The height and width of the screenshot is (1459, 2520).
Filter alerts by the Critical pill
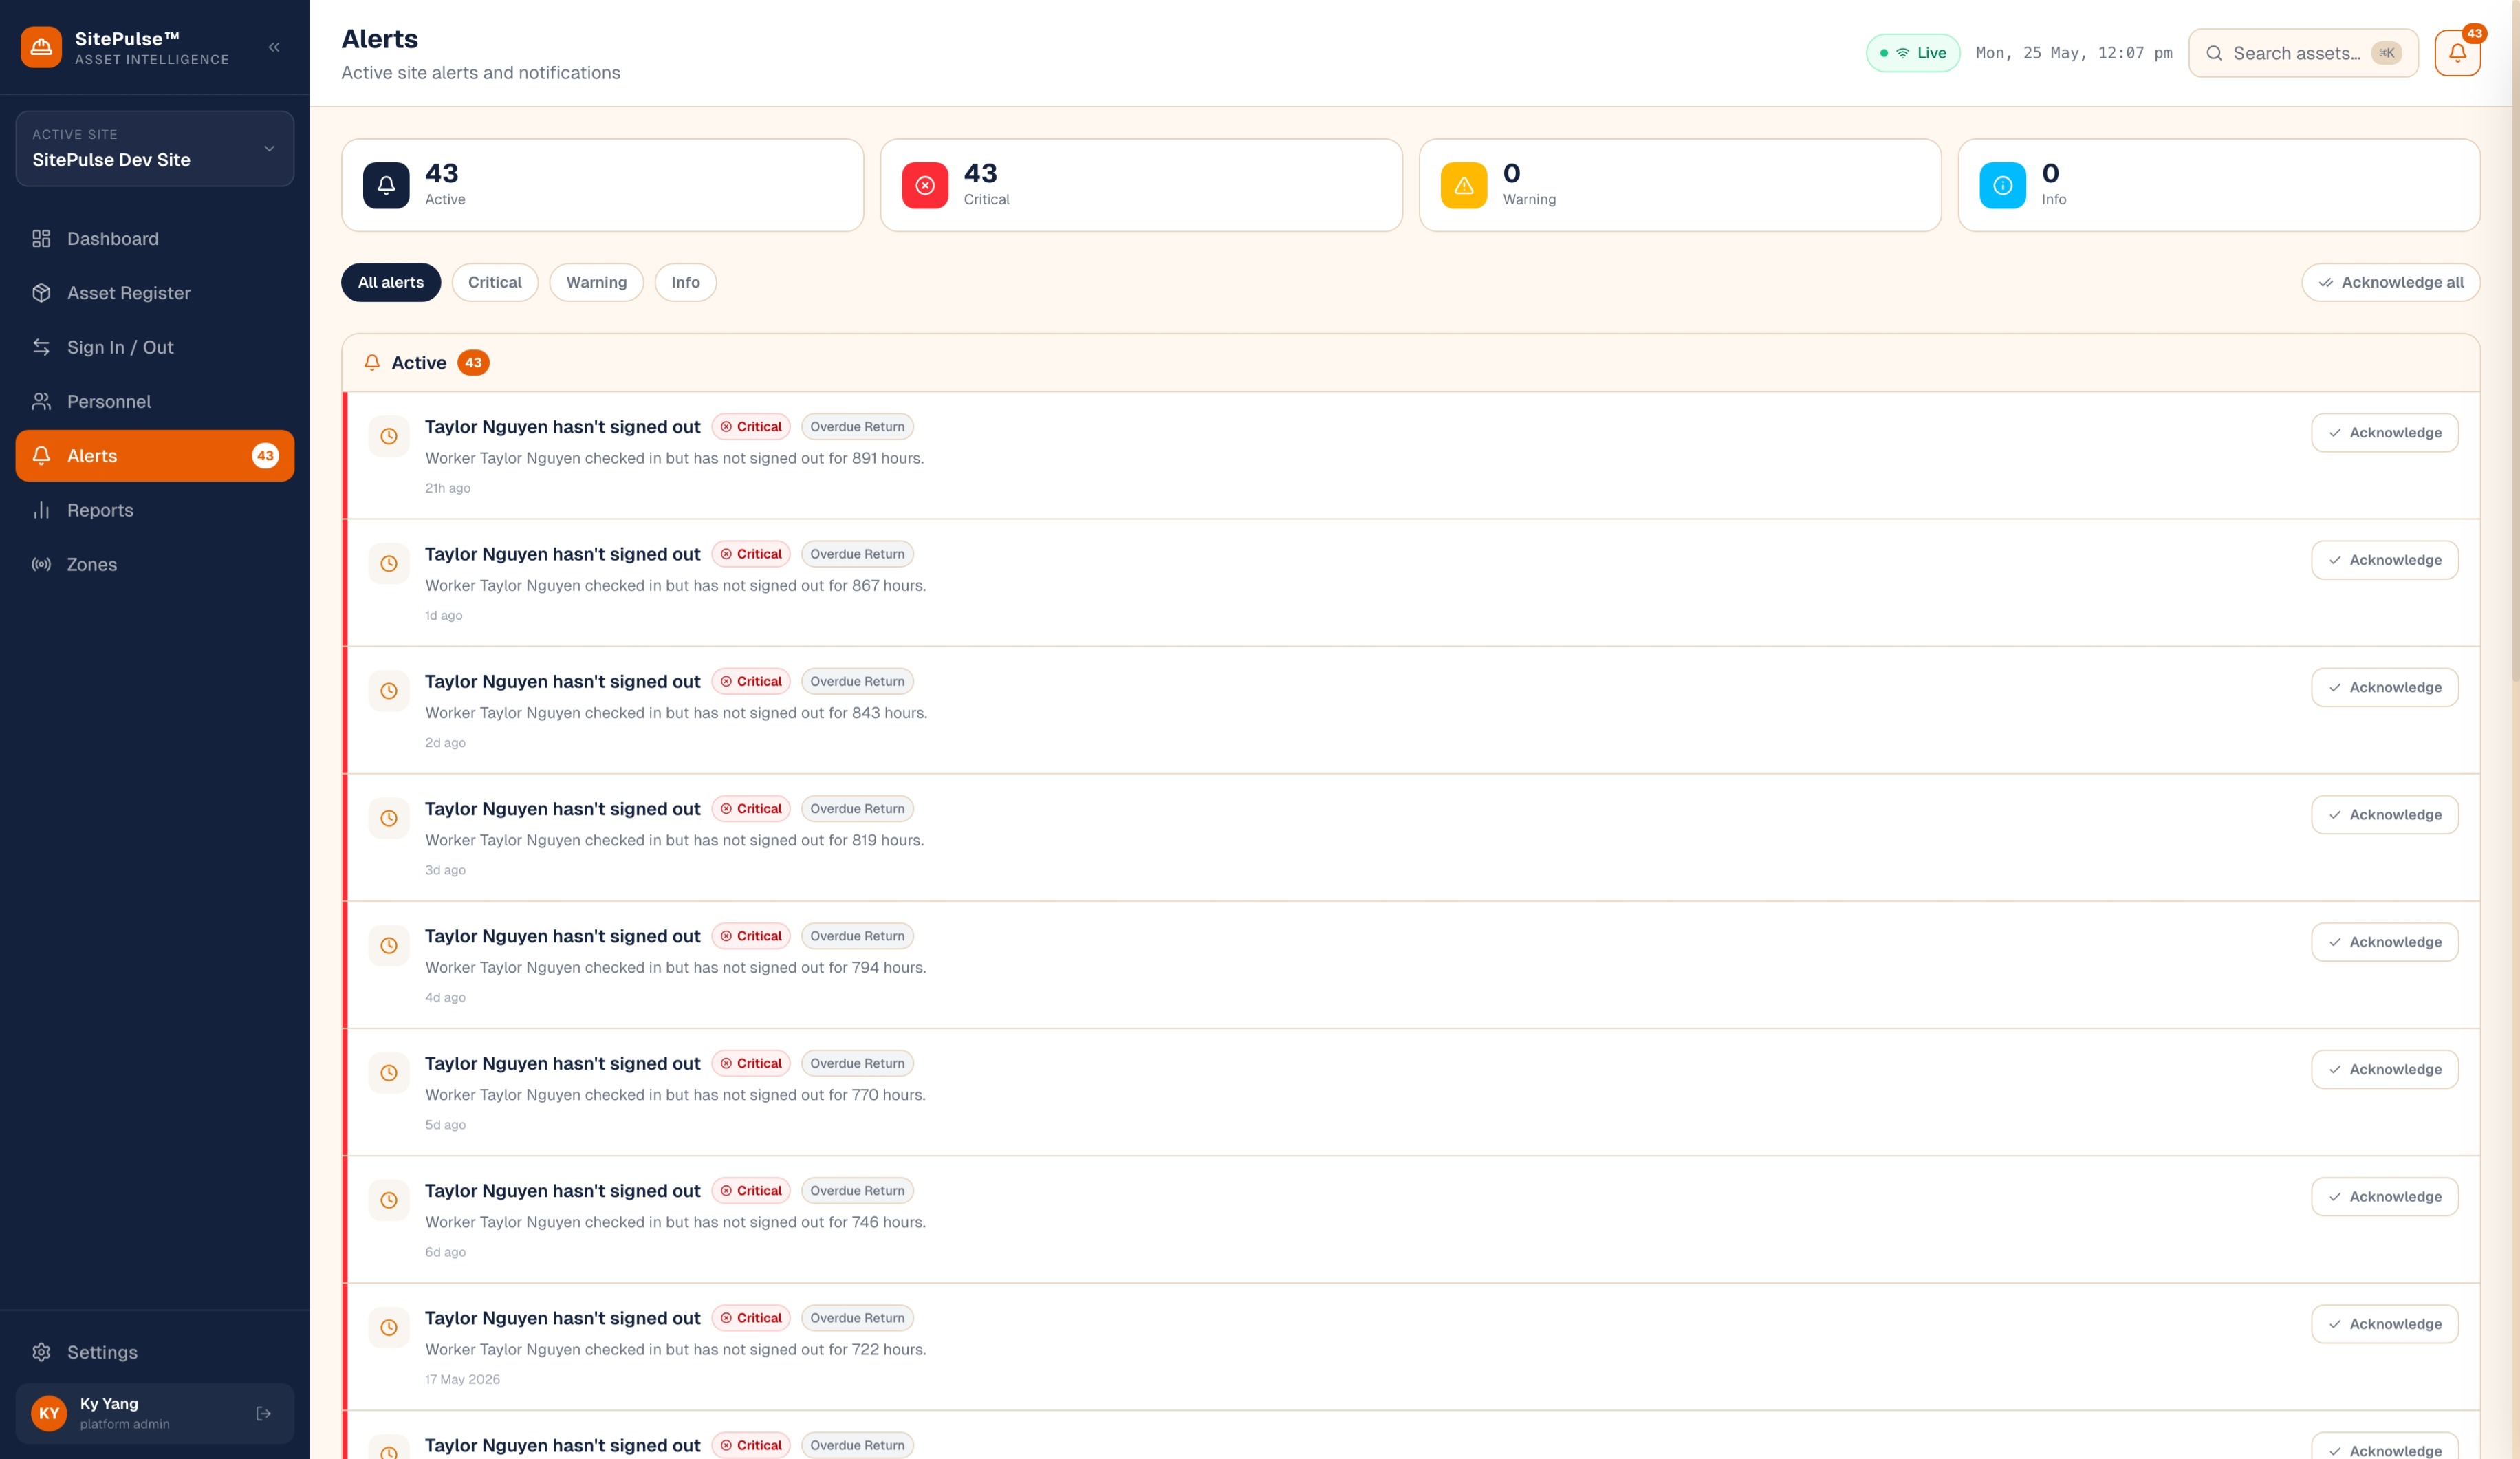[x=495, y=282]
